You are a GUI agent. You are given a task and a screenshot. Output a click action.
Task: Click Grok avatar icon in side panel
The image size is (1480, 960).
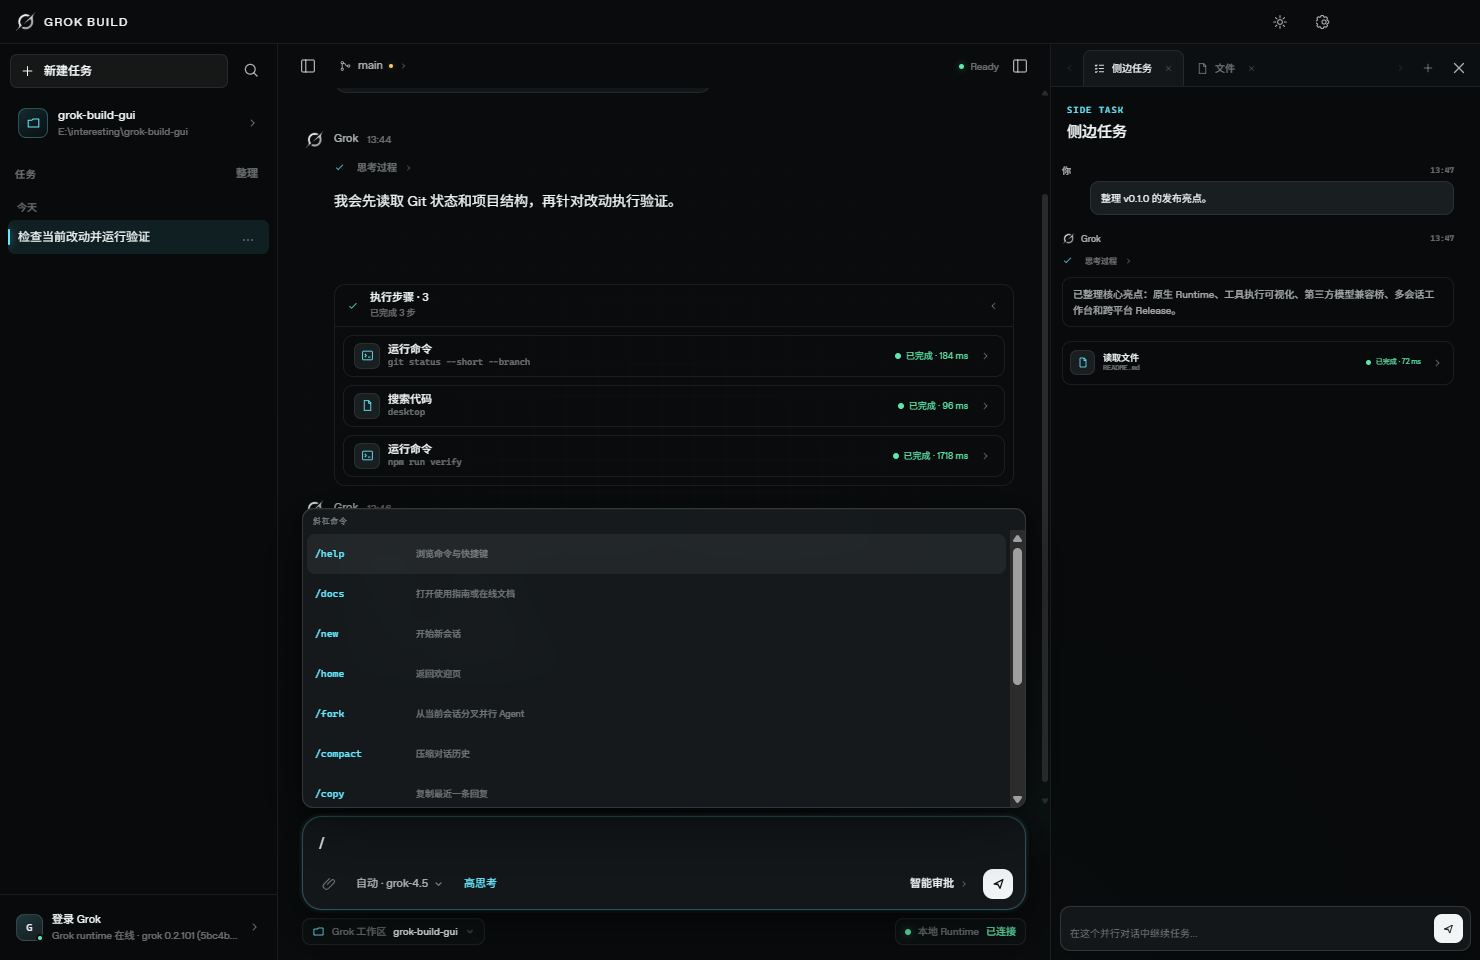tap(1069, 239)
